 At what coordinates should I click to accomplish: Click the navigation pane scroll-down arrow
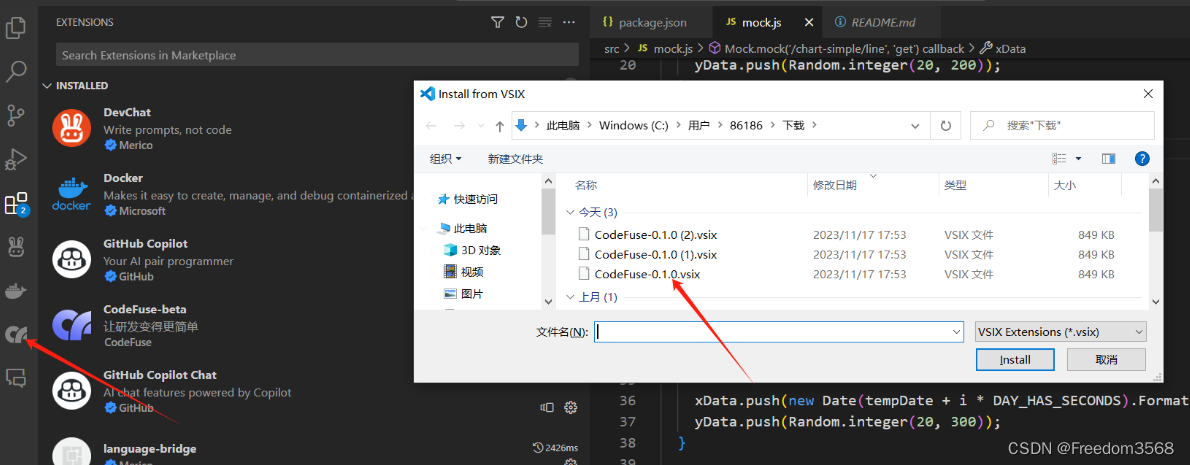(548, 301)
